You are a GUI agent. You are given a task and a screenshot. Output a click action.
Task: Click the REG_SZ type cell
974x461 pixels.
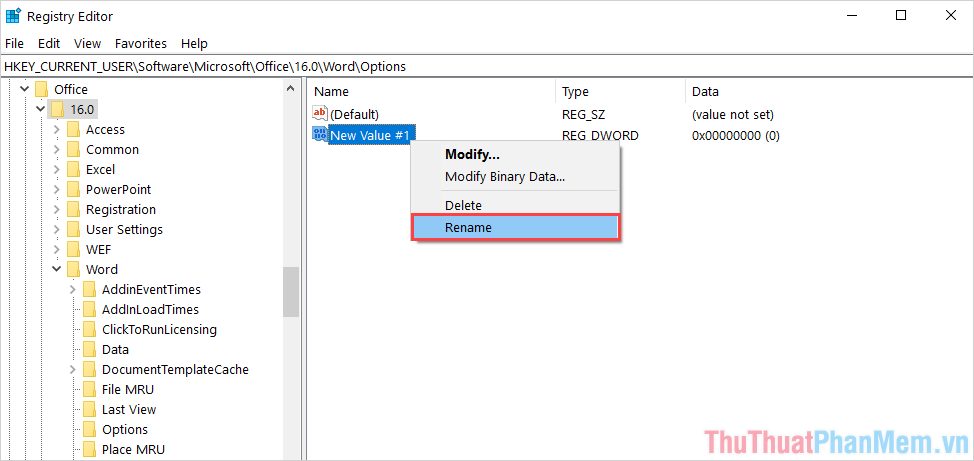tap(582, 114)
